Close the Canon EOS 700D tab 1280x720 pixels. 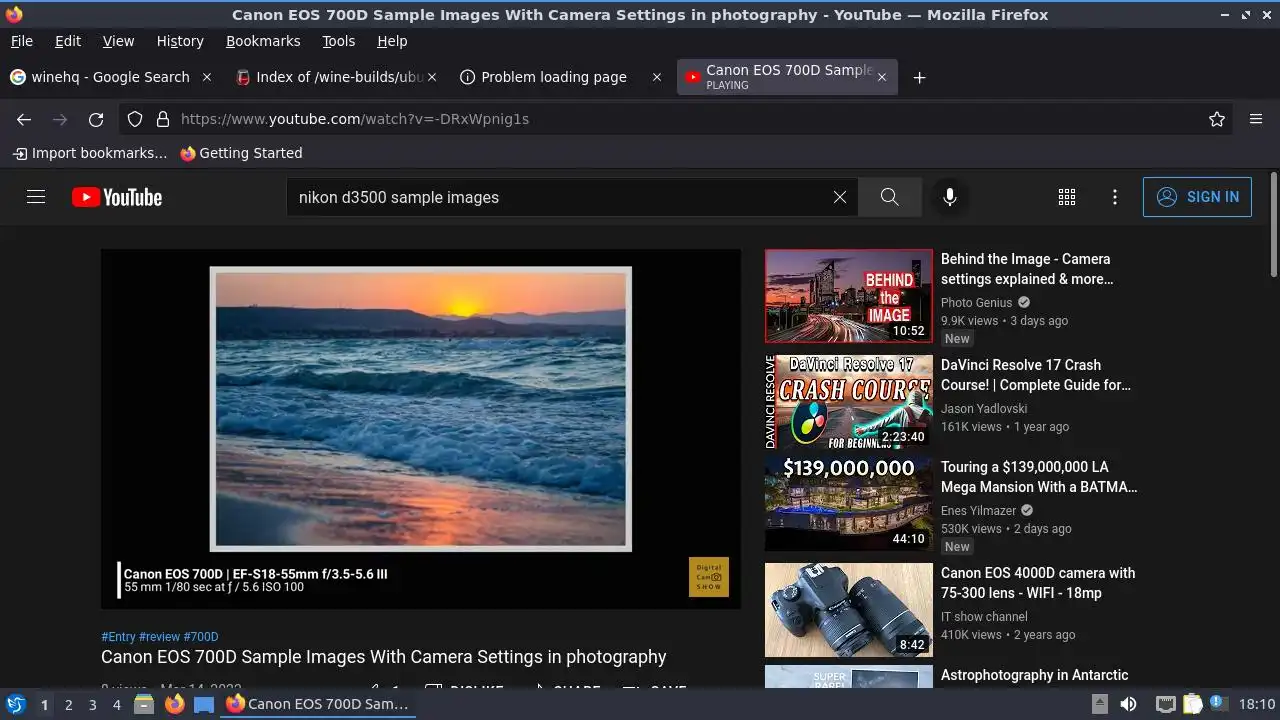881,77
